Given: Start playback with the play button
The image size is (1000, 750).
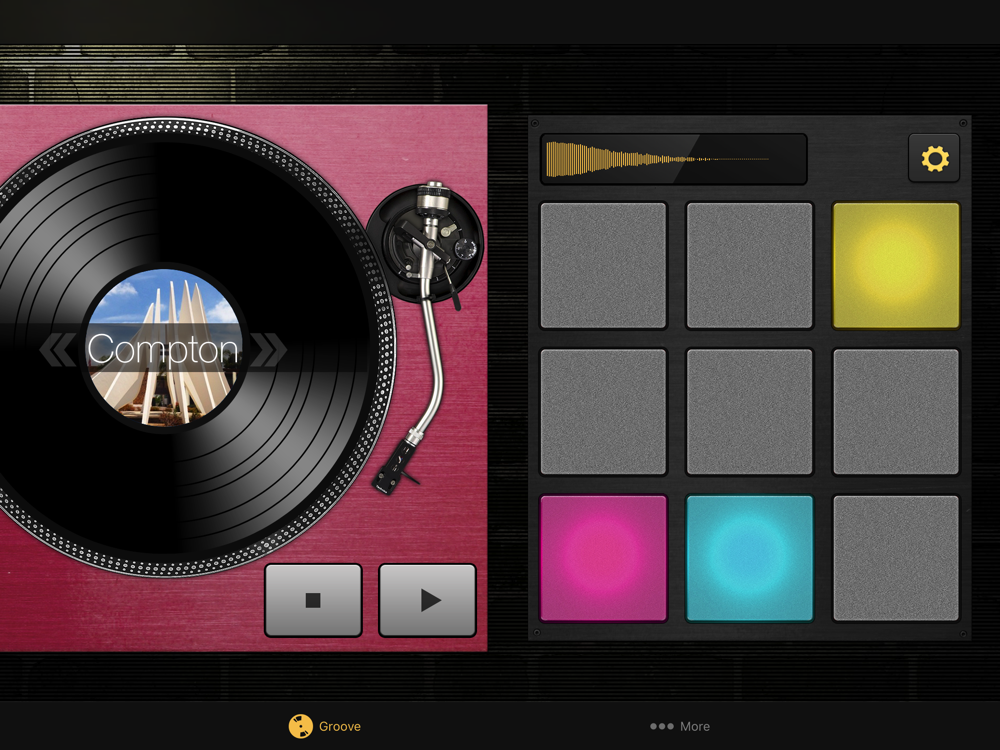Looking at the screenshot, I should 427,600.
